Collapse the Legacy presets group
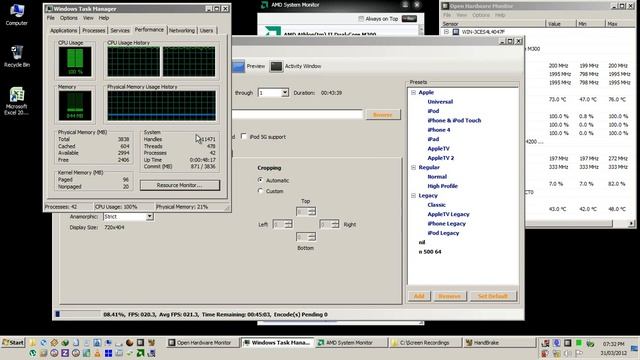 (x=413, y=196)
